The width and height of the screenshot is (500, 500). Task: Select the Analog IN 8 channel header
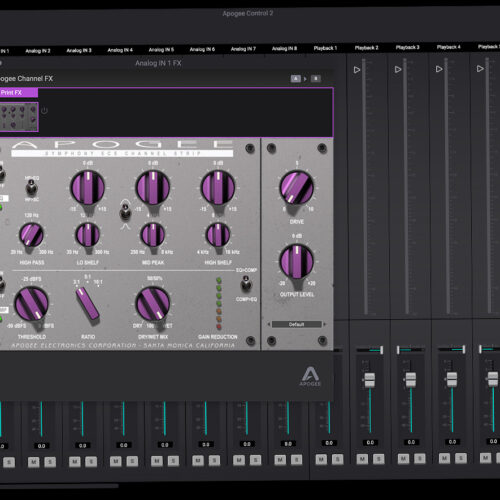tap(284, 49)
